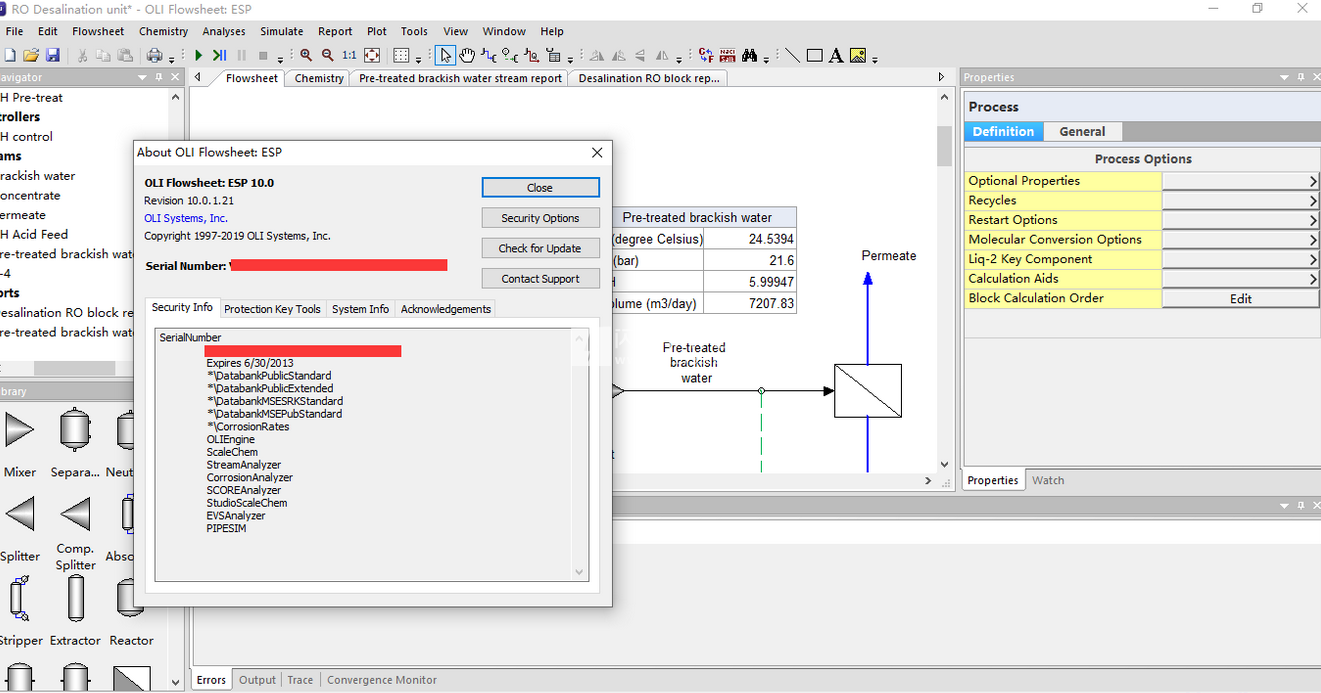The width and height of the screenshot is (1321, 693).
Task: Click the Contact Support button
Action: coord(540,279)
